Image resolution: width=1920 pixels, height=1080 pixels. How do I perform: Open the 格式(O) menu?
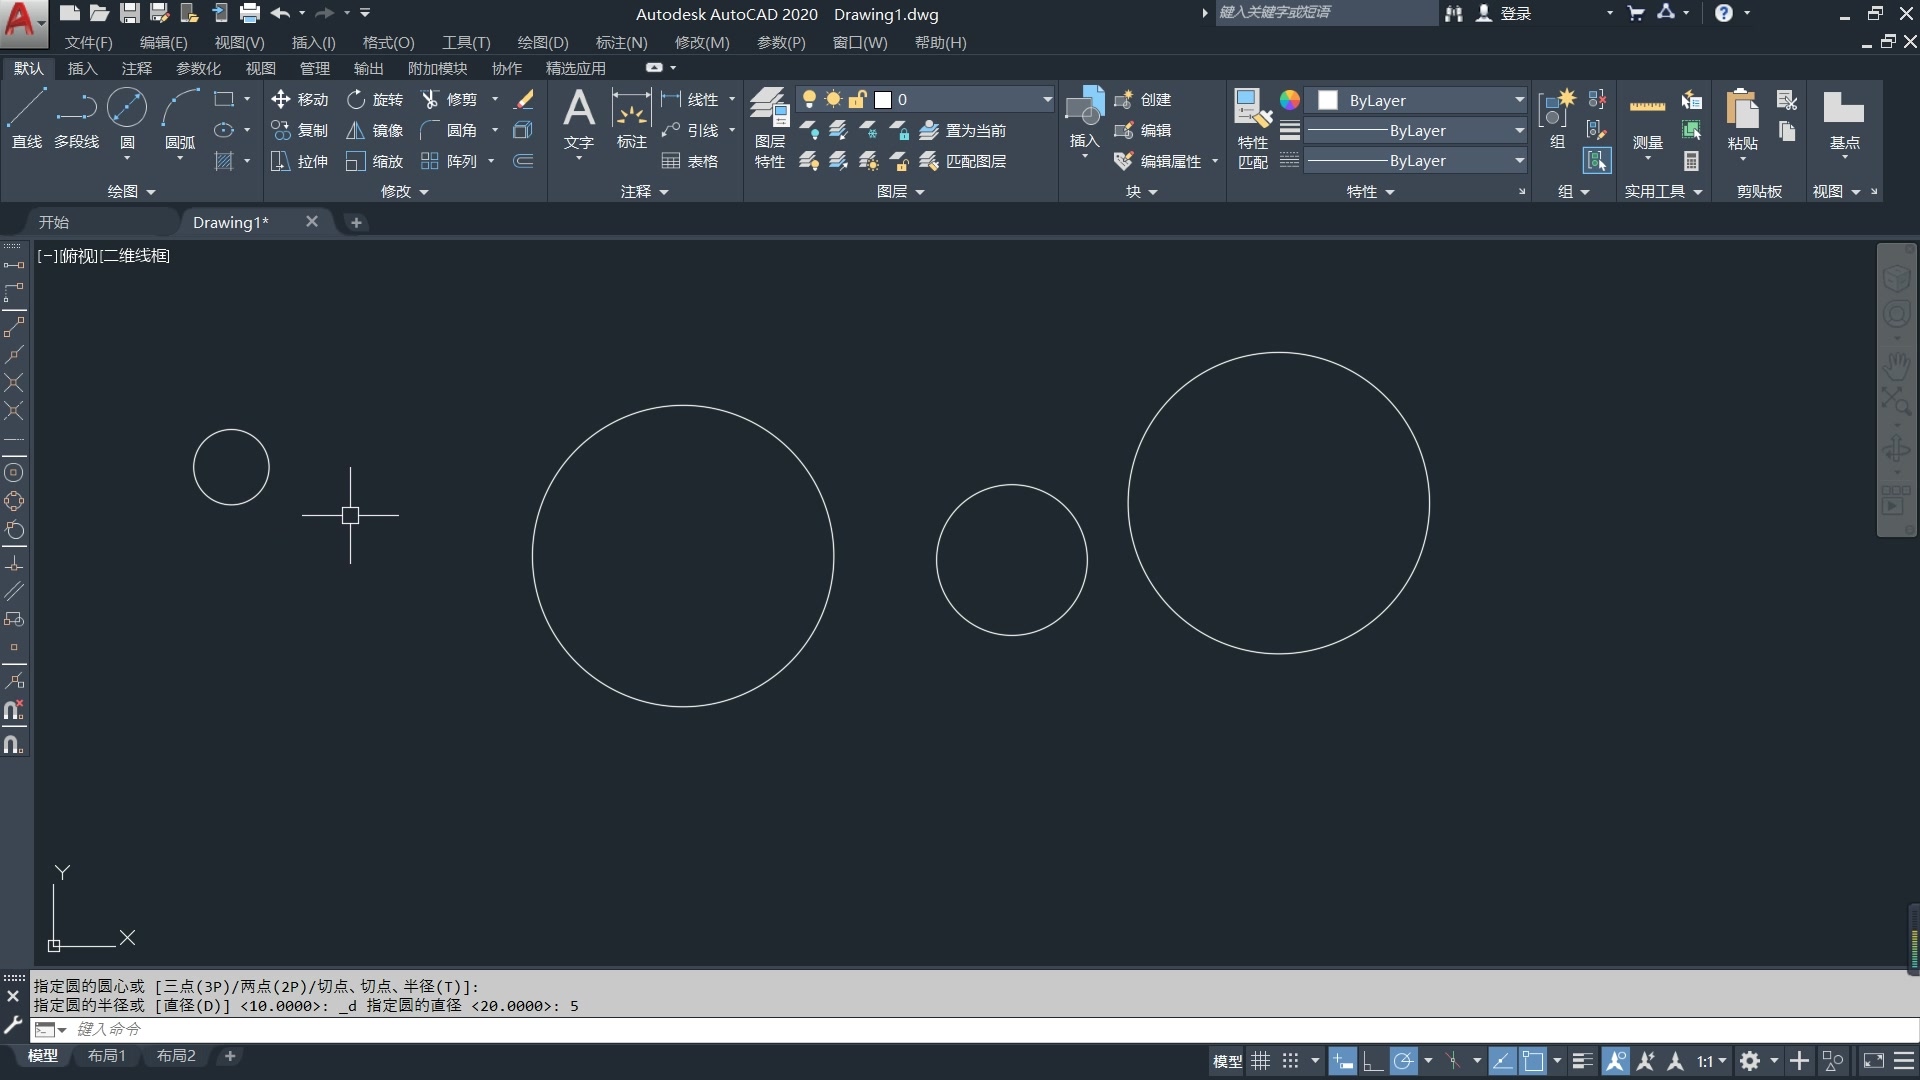pos(388,42)
